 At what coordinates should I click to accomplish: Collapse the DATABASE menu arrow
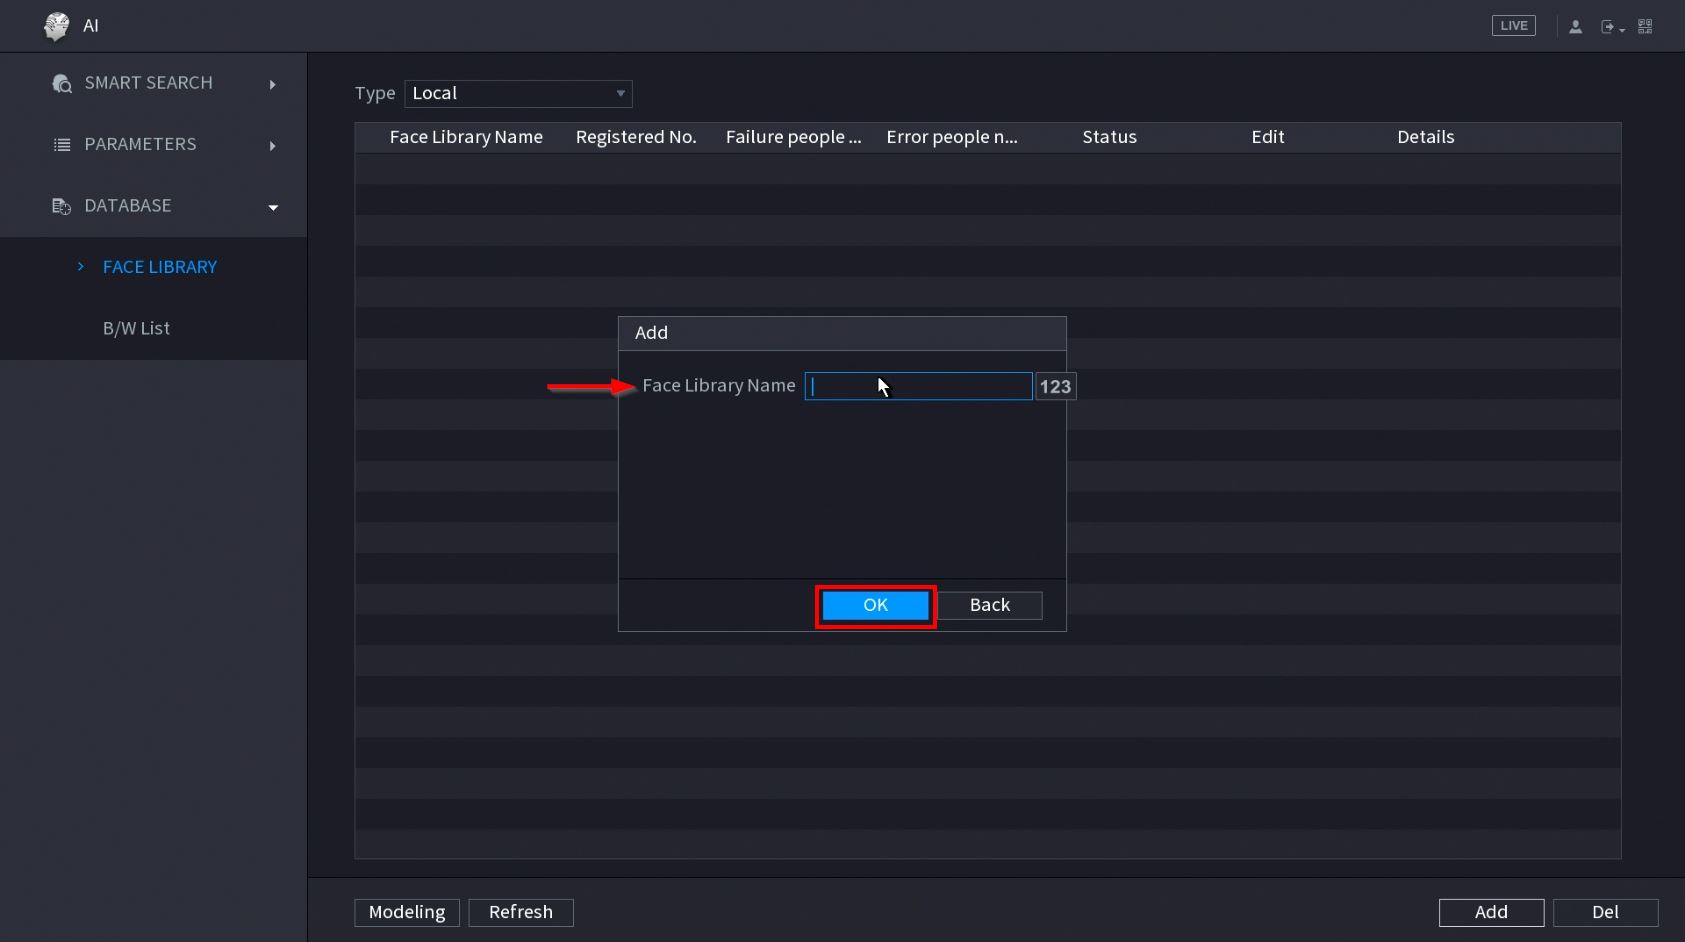273,208
